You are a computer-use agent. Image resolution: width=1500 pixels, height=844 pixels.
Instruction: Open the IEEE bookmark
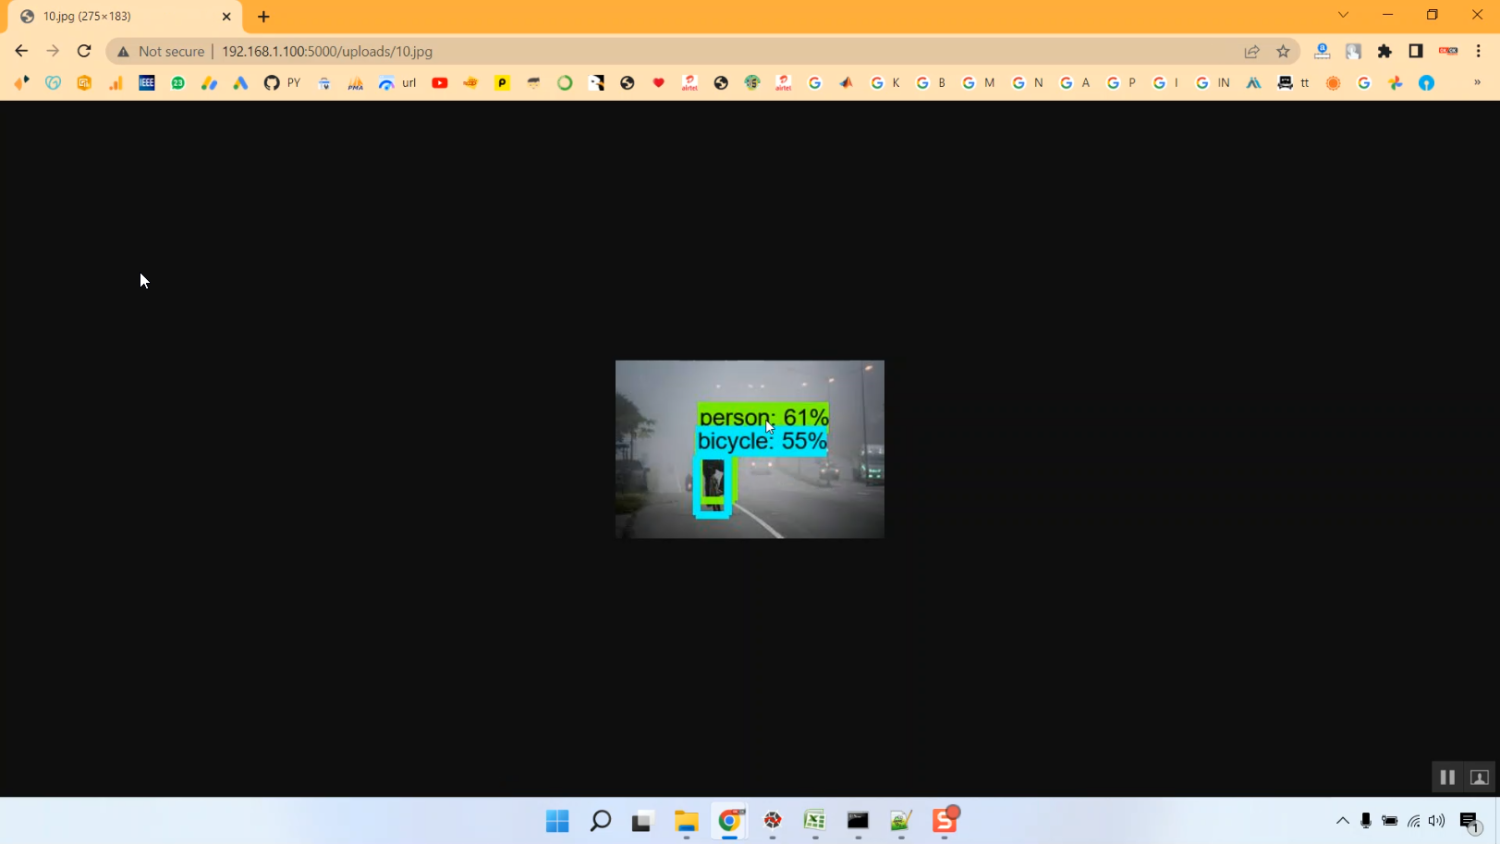(147, 83)
